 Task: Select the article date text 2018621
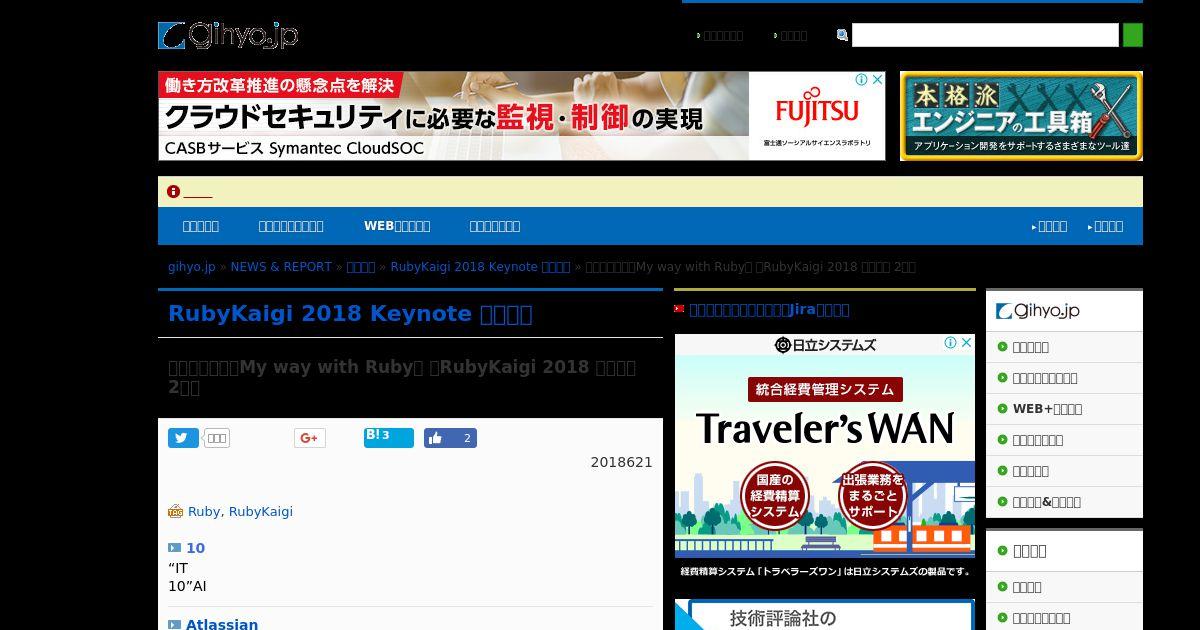pos(621,462)
